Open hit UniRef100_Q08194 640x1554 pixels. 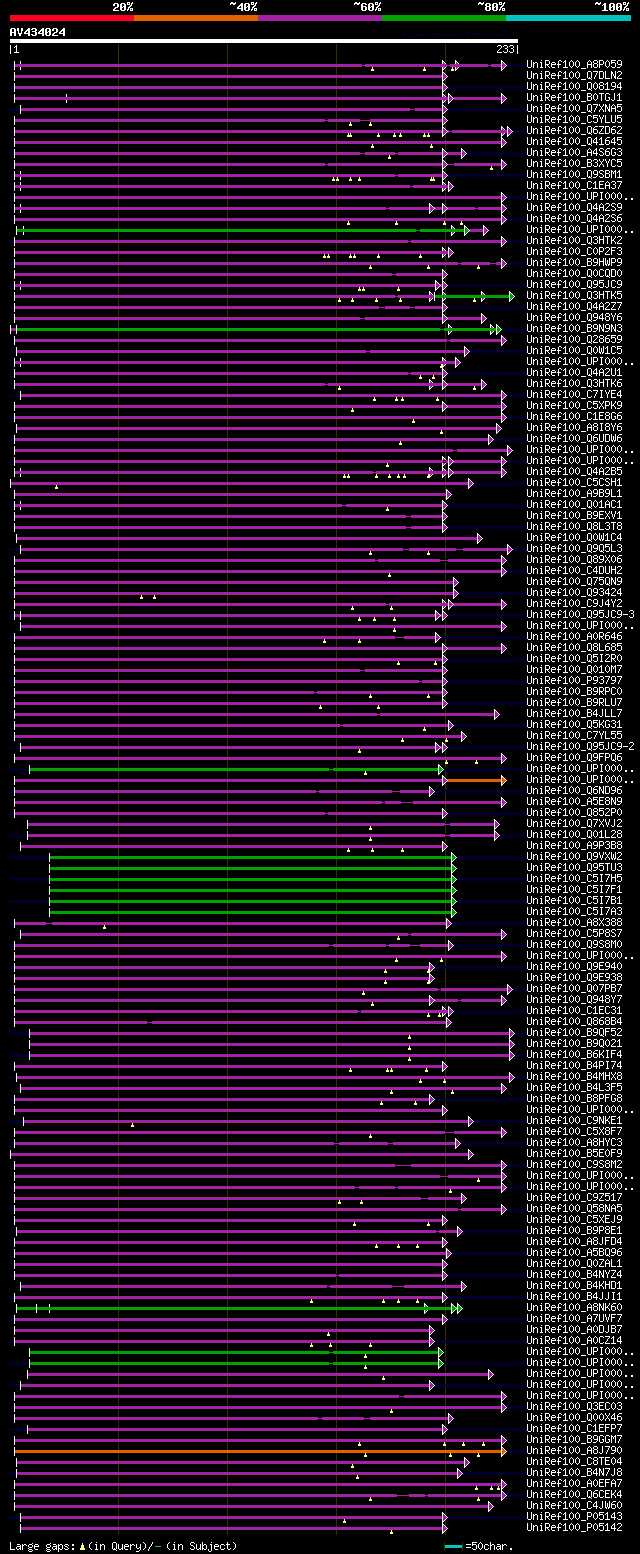click(574, 86)
